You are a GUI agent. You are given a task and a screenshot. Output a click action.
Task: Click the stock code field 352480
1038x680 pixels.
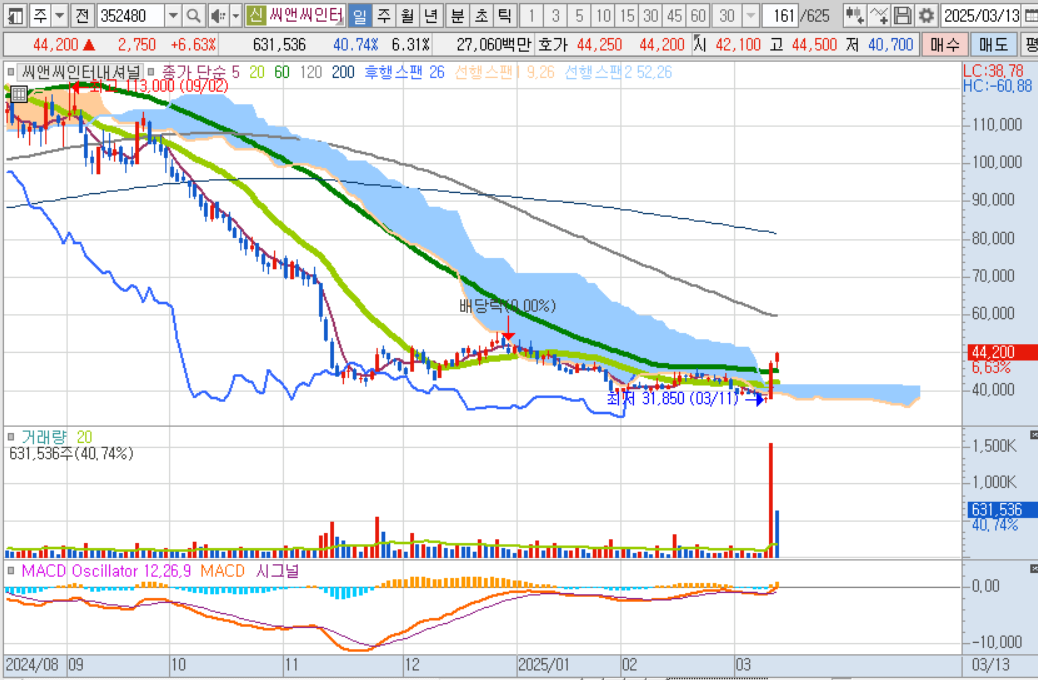pyautogui.click(x=131, y=15)
